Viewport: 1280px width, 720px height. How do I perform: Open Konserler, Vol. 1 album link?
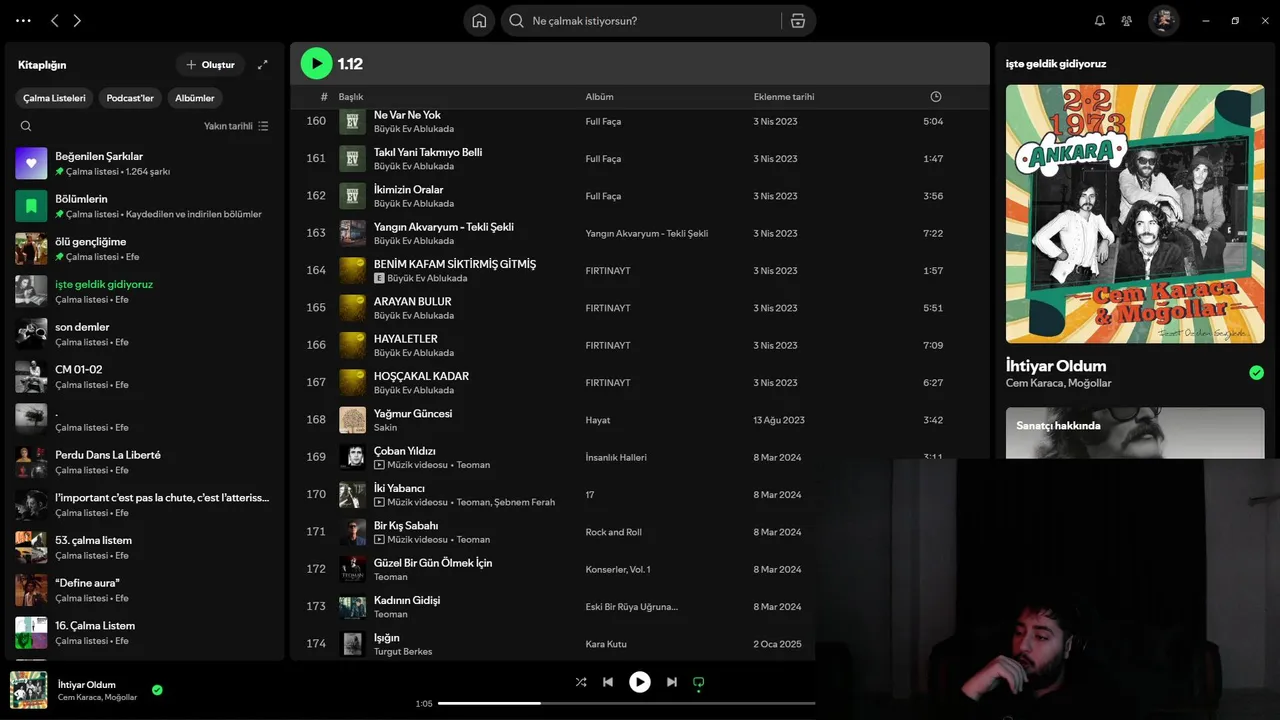[x=618, y=569]
